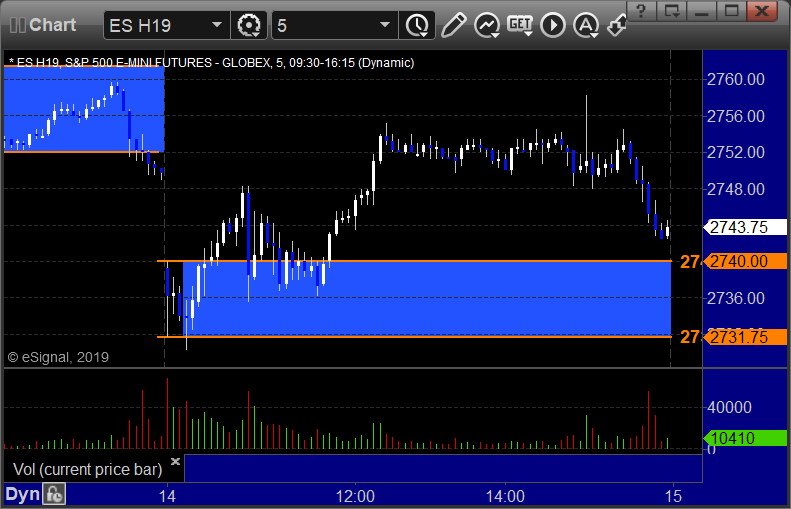Click the Chart window grip icon
The height and width of the screenshot is (509, 791).
tap(17, 25)
